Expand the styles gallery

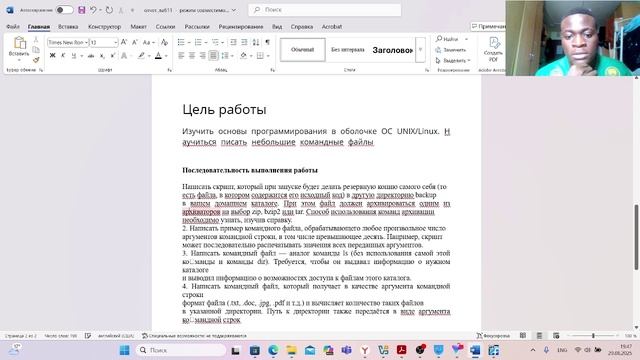pyautogui.click(x=420, y=50)
